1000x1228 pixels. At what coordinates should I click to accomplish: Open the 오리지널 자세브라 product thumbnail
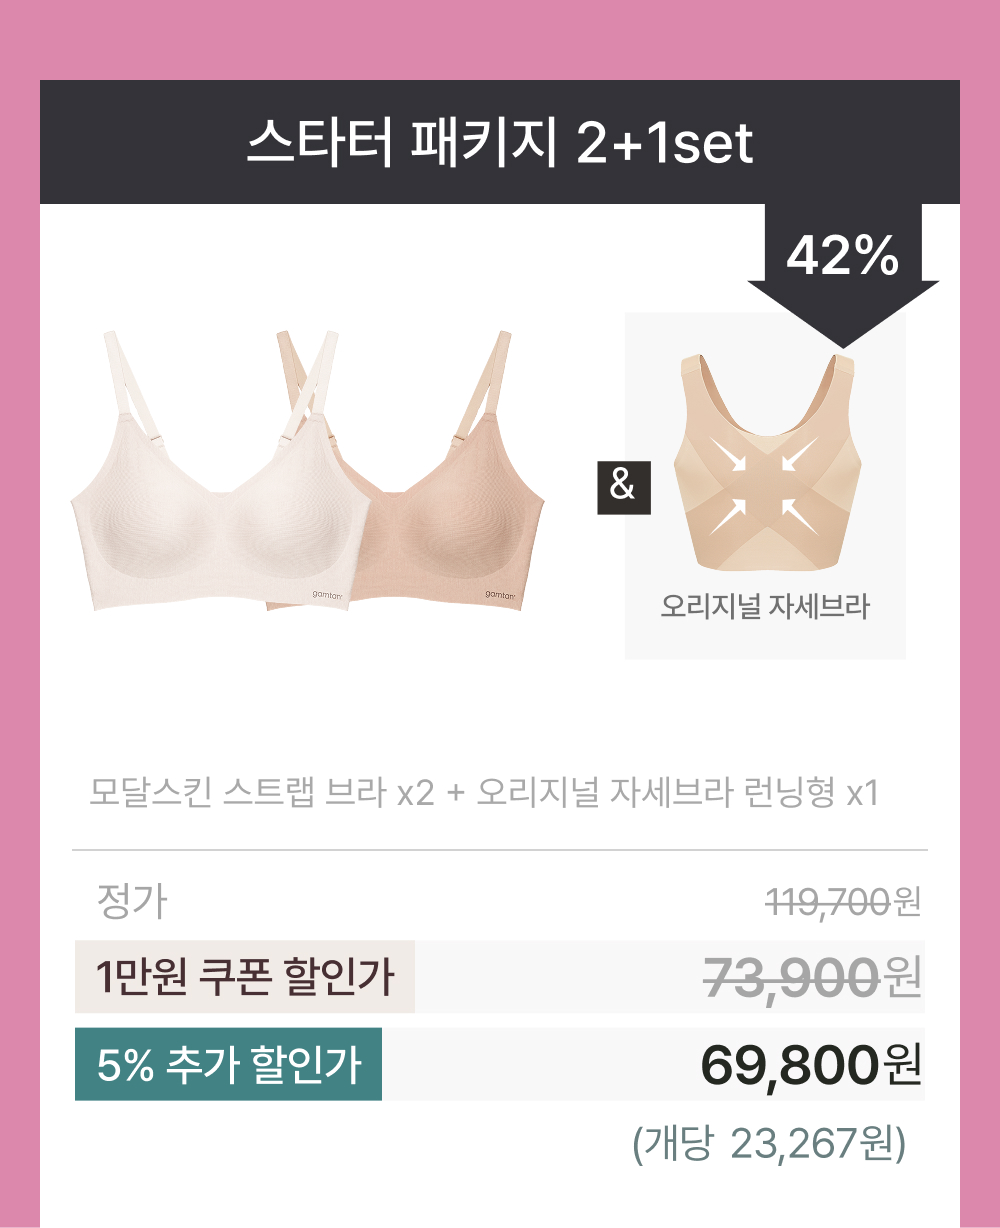765,486
